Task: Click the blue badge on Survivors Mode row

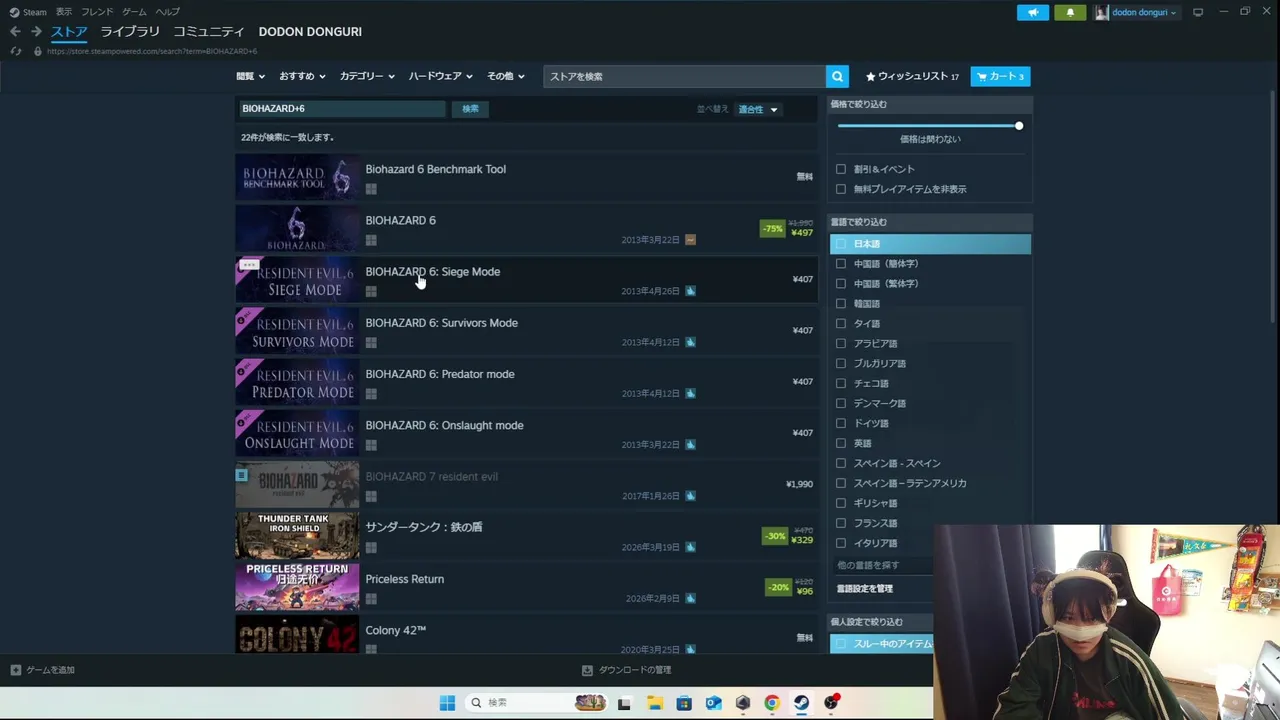Action: coord(690,342)
